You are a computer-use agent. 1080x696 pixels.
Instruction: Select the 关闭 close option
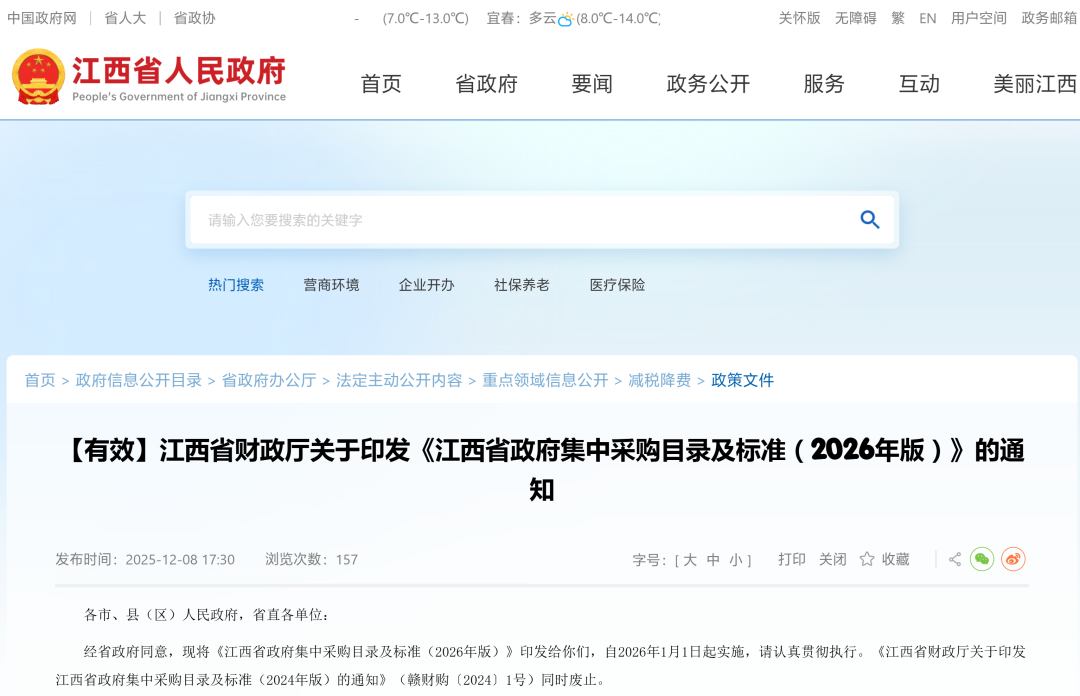pyautogui.click(x=832, y=559)
